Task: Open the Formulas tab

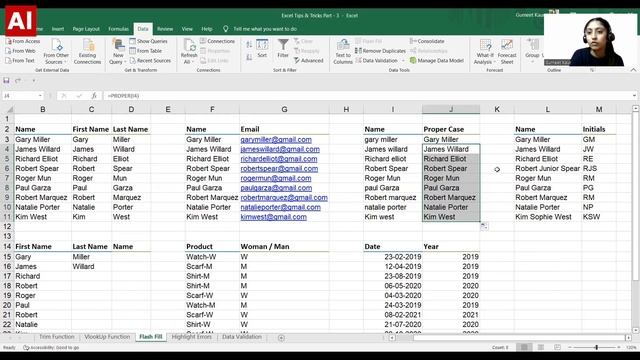Action: pos(118,29)
